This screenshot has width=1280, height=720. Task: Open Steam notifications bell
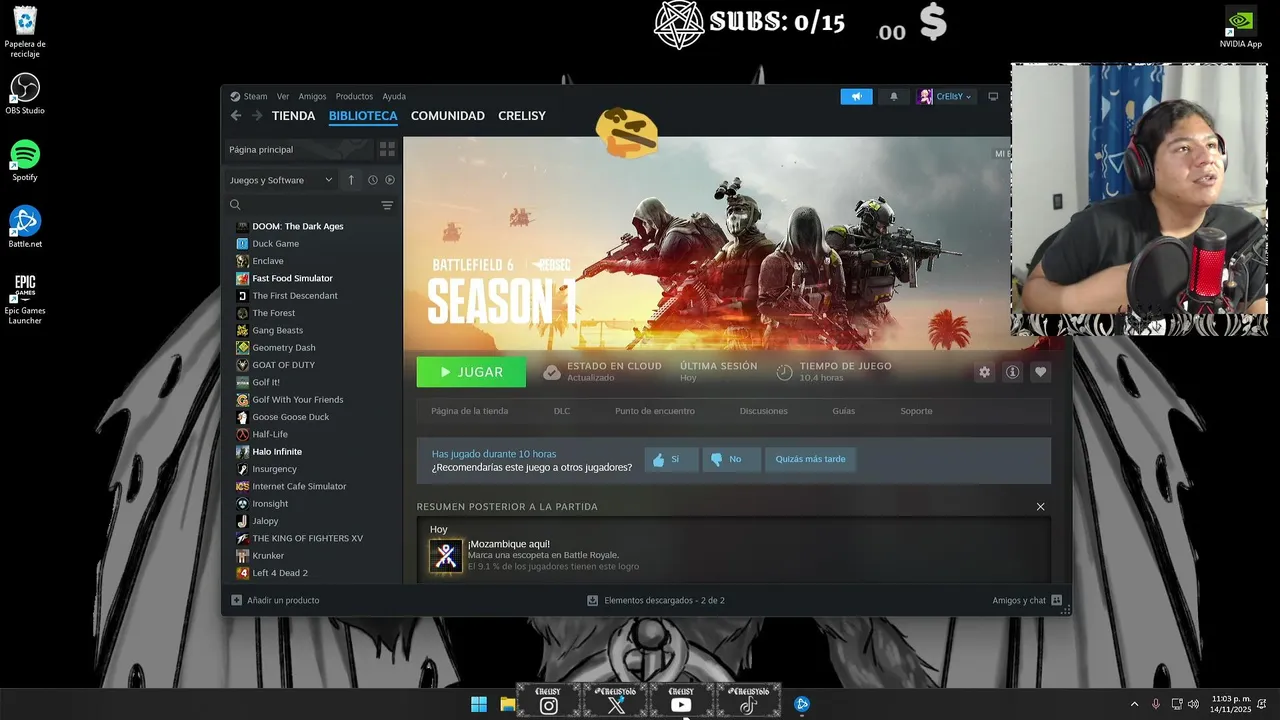tap(893, 96)
